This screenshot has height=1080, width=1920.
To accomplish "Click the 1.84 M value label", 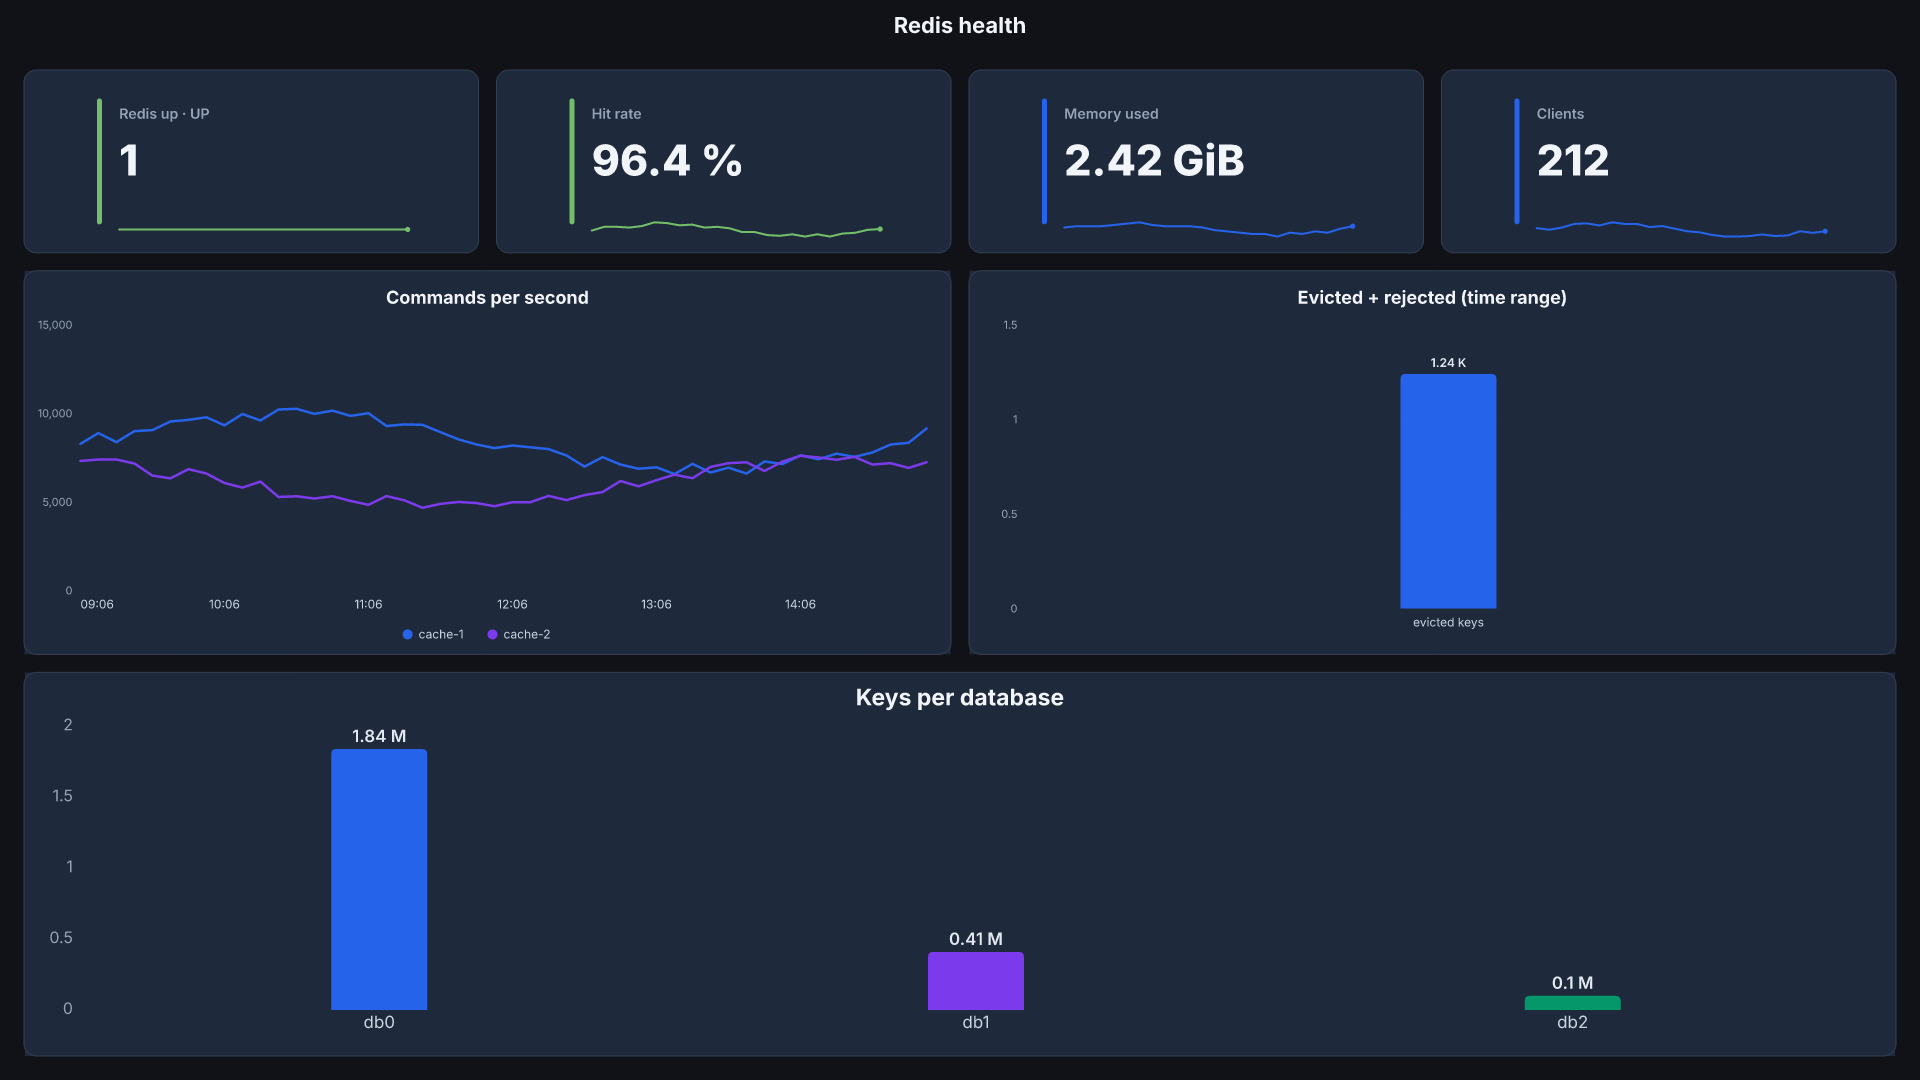I will pos(379,737).
